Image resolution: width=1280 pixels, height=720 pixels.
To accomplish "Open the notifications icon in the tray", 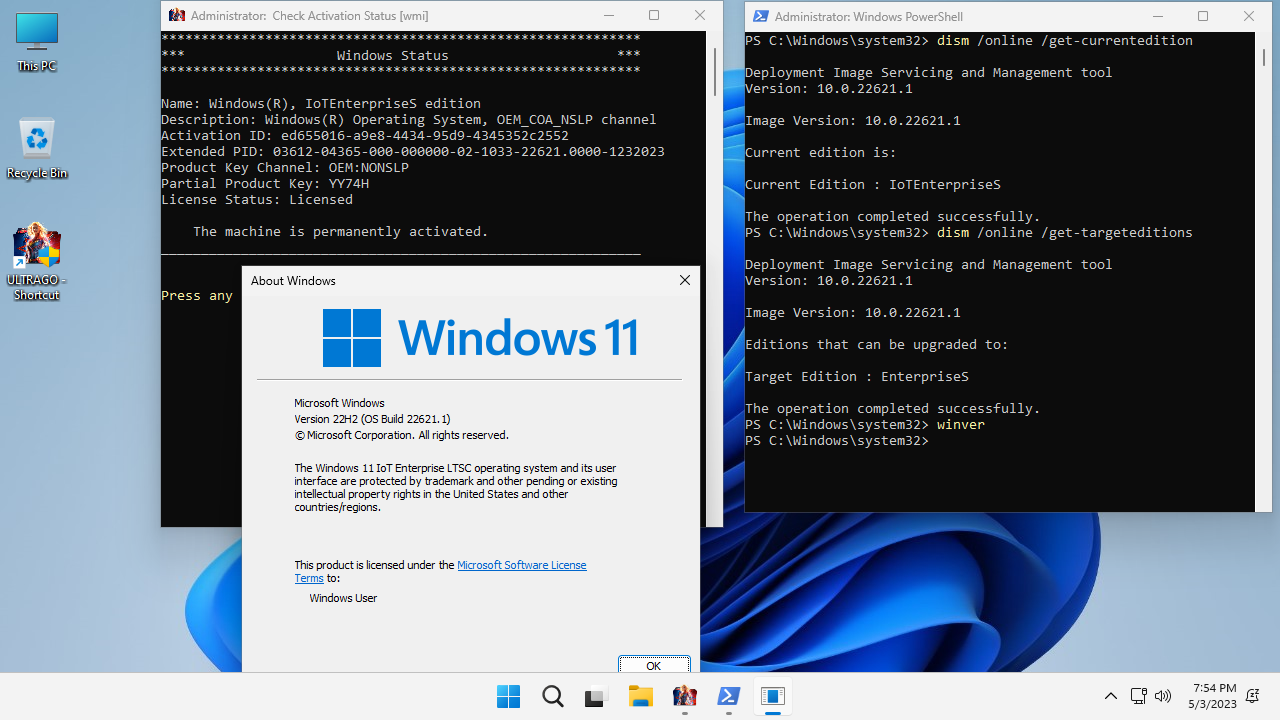I will [x=1253, y=696].
